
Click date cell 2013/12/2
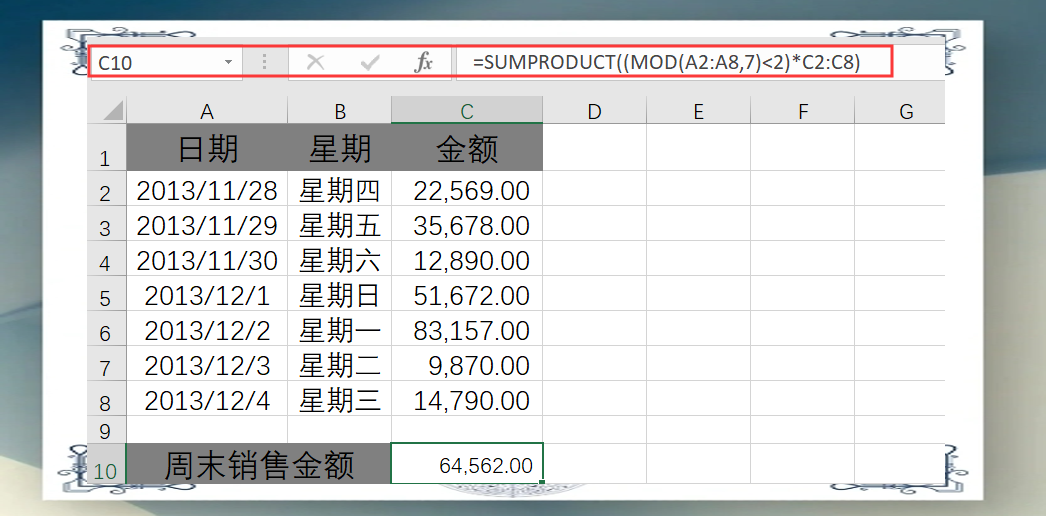tap(207, 329)
